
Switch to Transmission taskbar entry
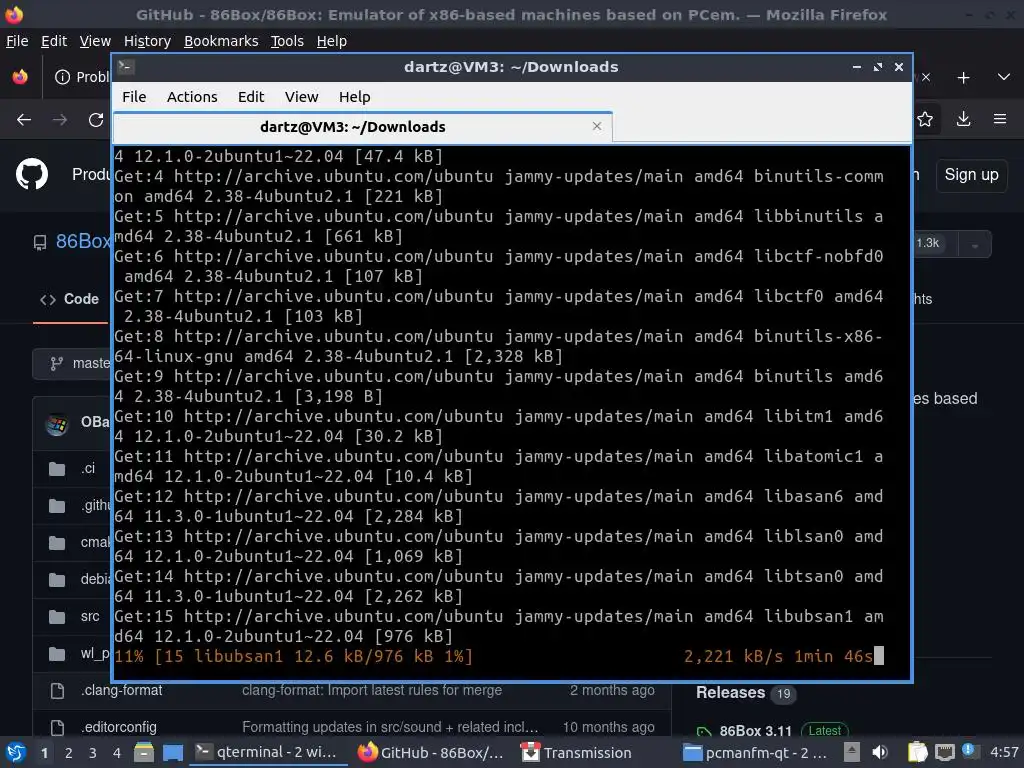576,752
